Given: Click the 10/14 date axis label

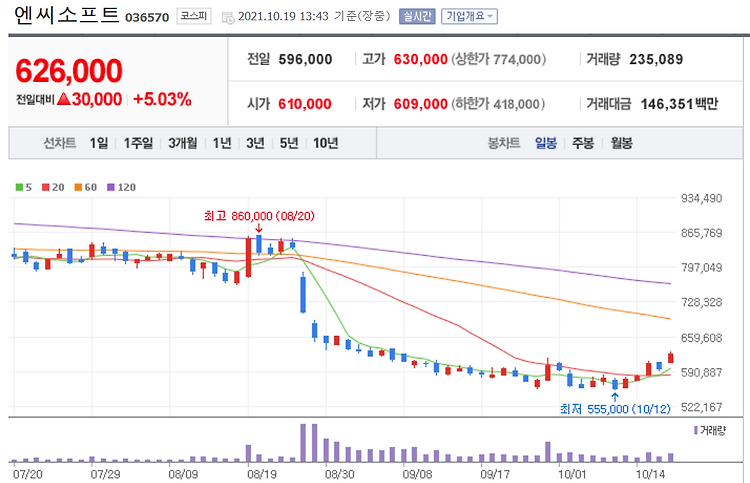Looking at the screenshot, I should [651, 474].
